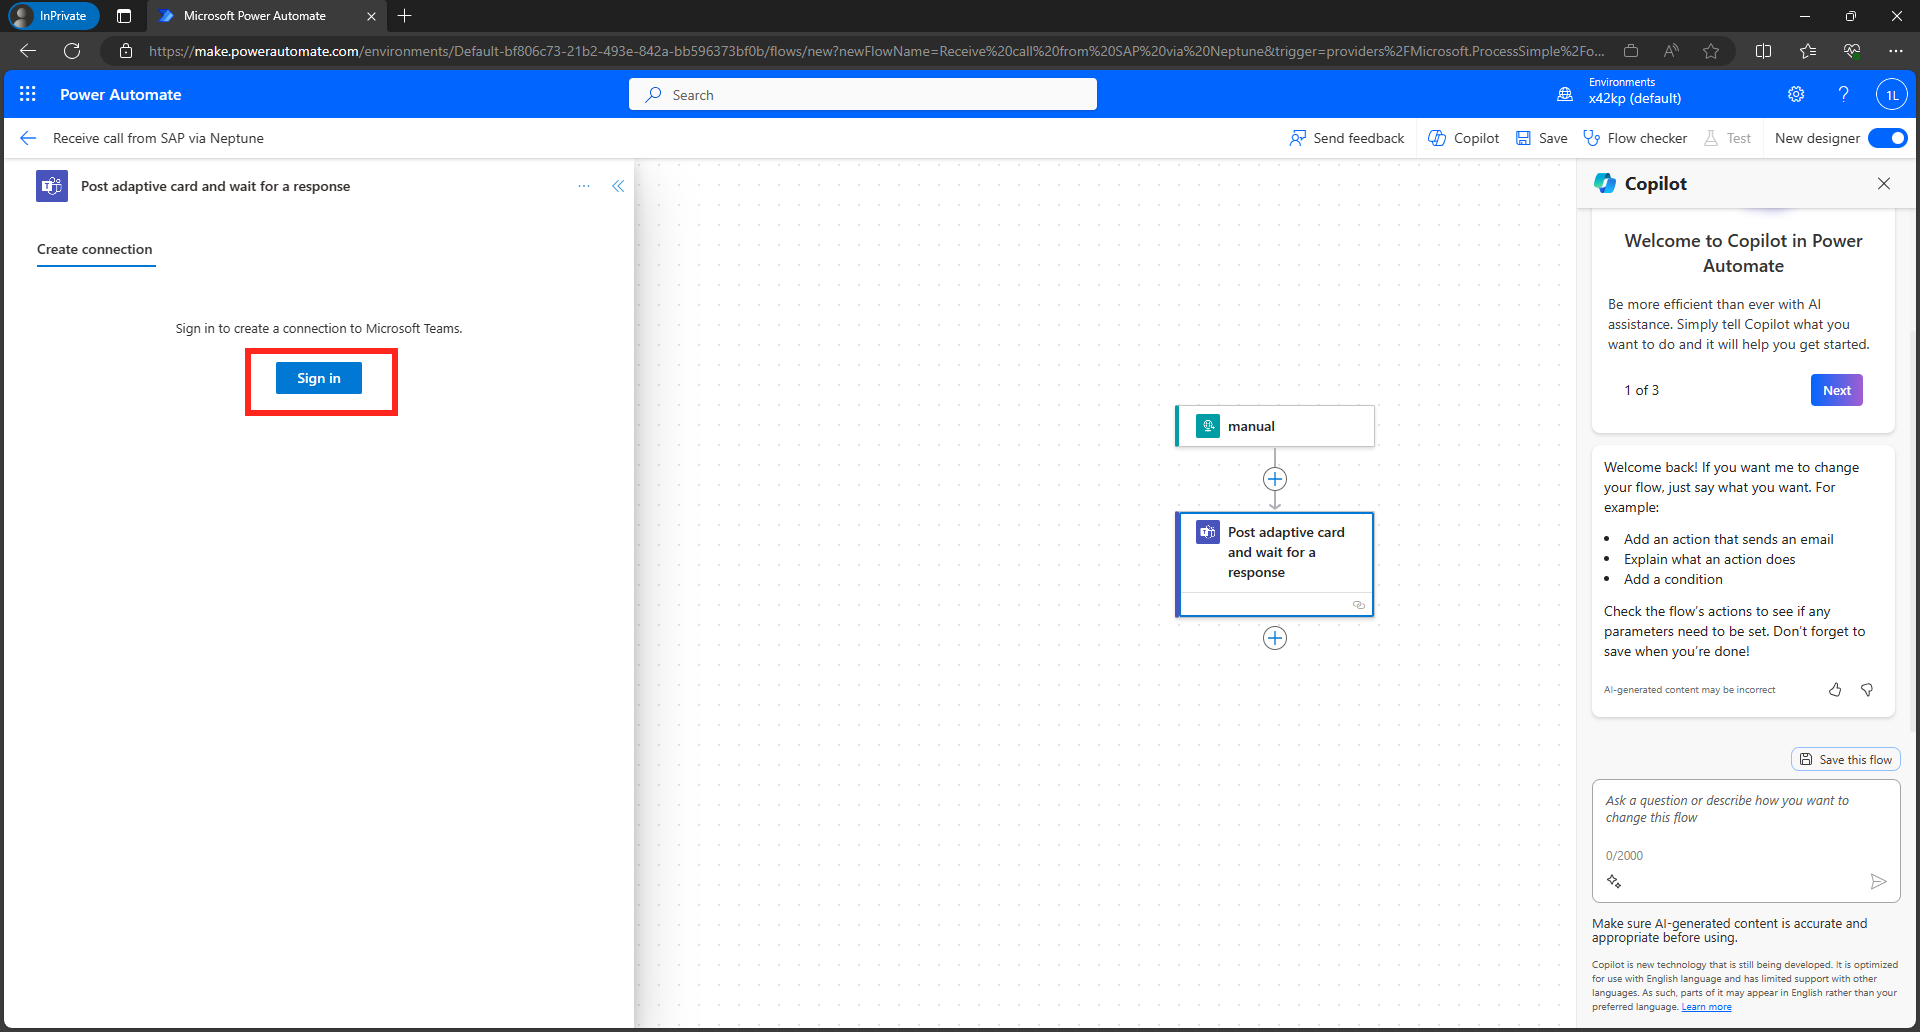Open a new browser tab
The height and width of the screenshot is (1032, 1920).
click(405, 16)
